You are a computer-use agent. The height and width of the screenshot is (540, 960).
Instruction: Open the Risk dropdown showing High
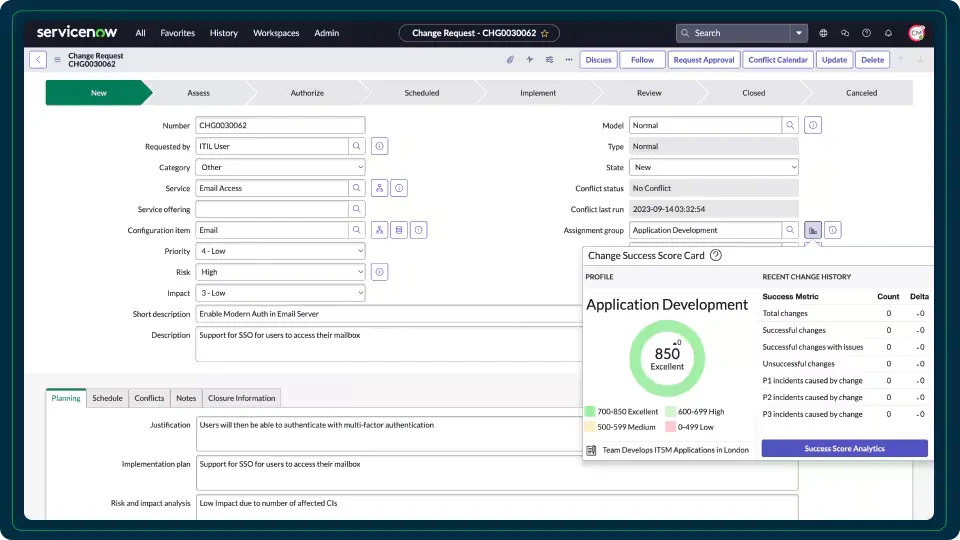tap(280, 272)
